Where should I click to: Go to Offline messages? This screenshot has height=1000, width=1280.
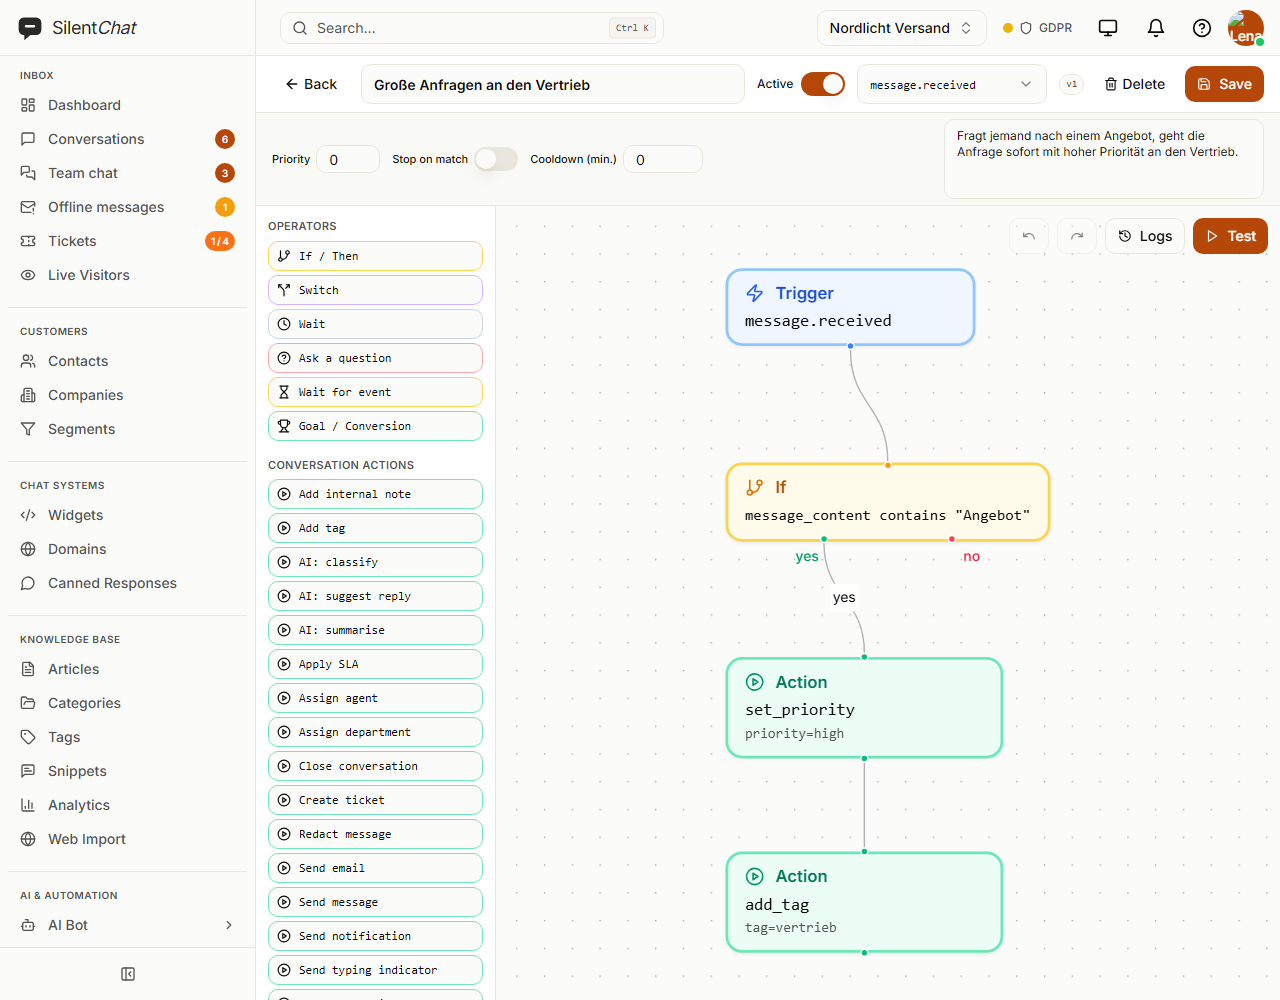127,207
